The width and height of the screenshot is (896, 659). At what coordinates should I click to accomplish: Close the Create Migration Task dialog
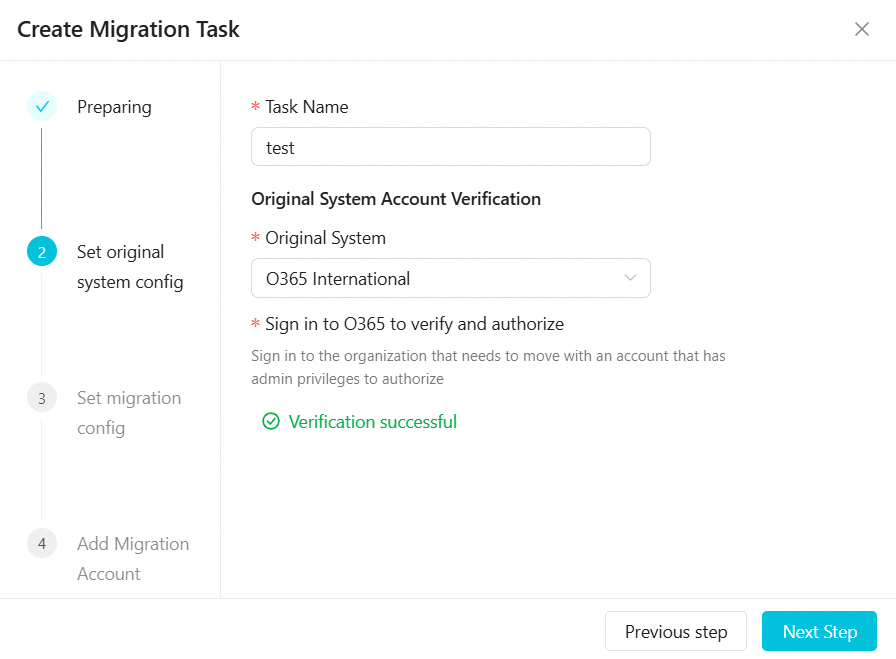click(x=862, y=29)
